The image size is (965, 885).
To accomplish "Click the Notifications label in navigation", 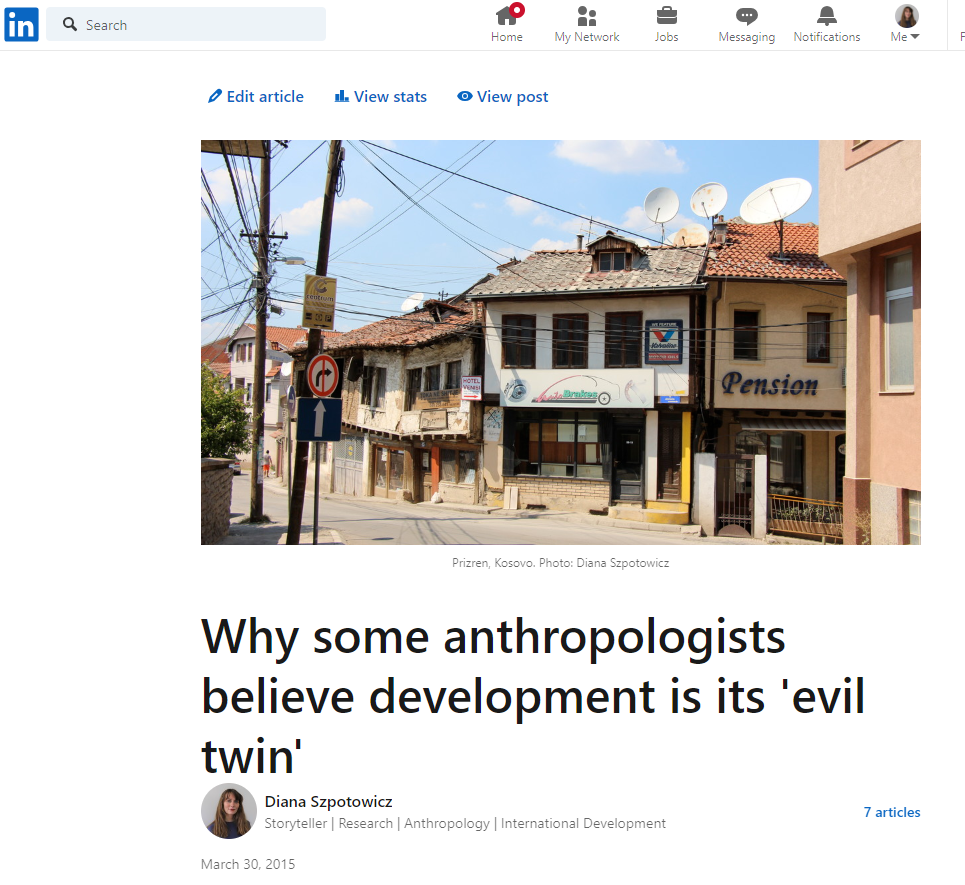I will click(x=827, y=37).
